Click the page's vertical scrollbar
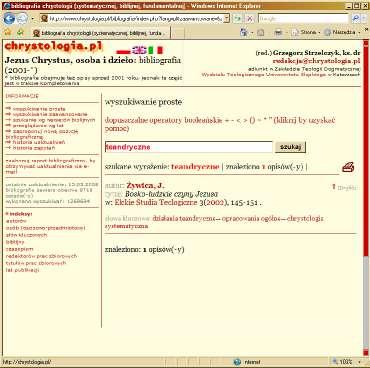370x368 pixels. [x=366, y=198]
